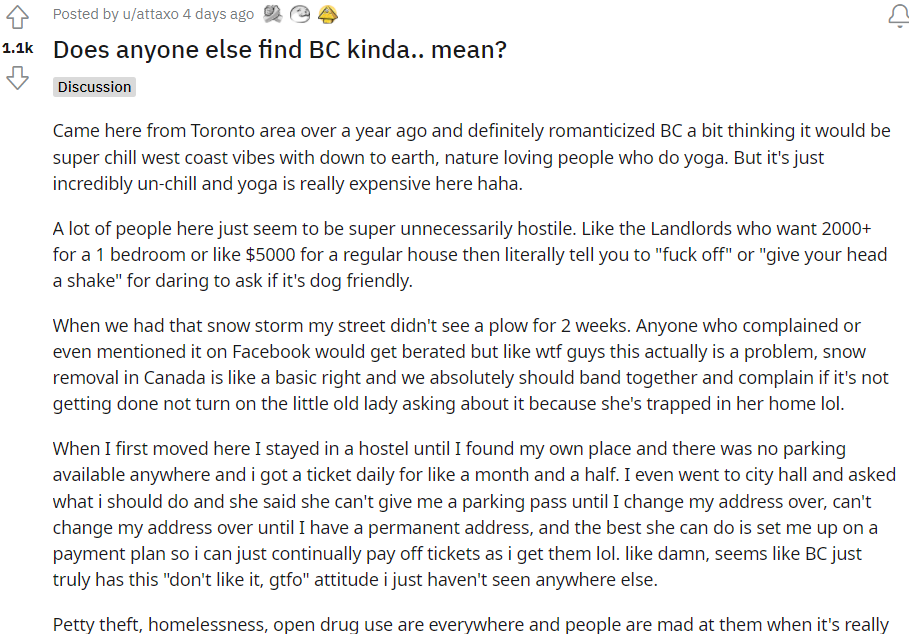This screenshot has width=909, height=634.
Task: Downvote the post about BC
Action: point(17,78)
